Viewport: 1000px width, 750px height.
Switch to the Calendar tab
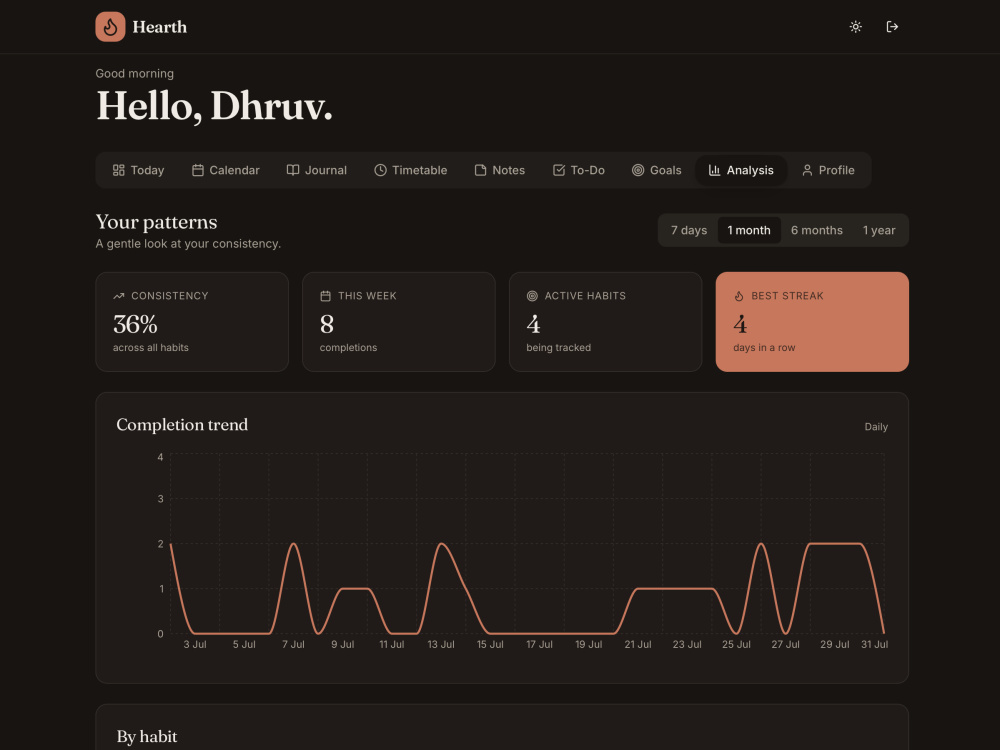(226, 170)
